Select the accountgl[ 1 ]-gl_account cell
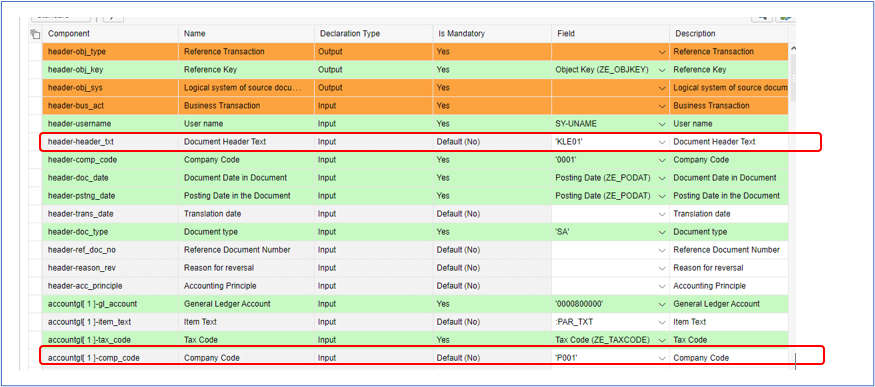Image resolution: width=875 pixels, height=387 pixels. tap(110, 304)
